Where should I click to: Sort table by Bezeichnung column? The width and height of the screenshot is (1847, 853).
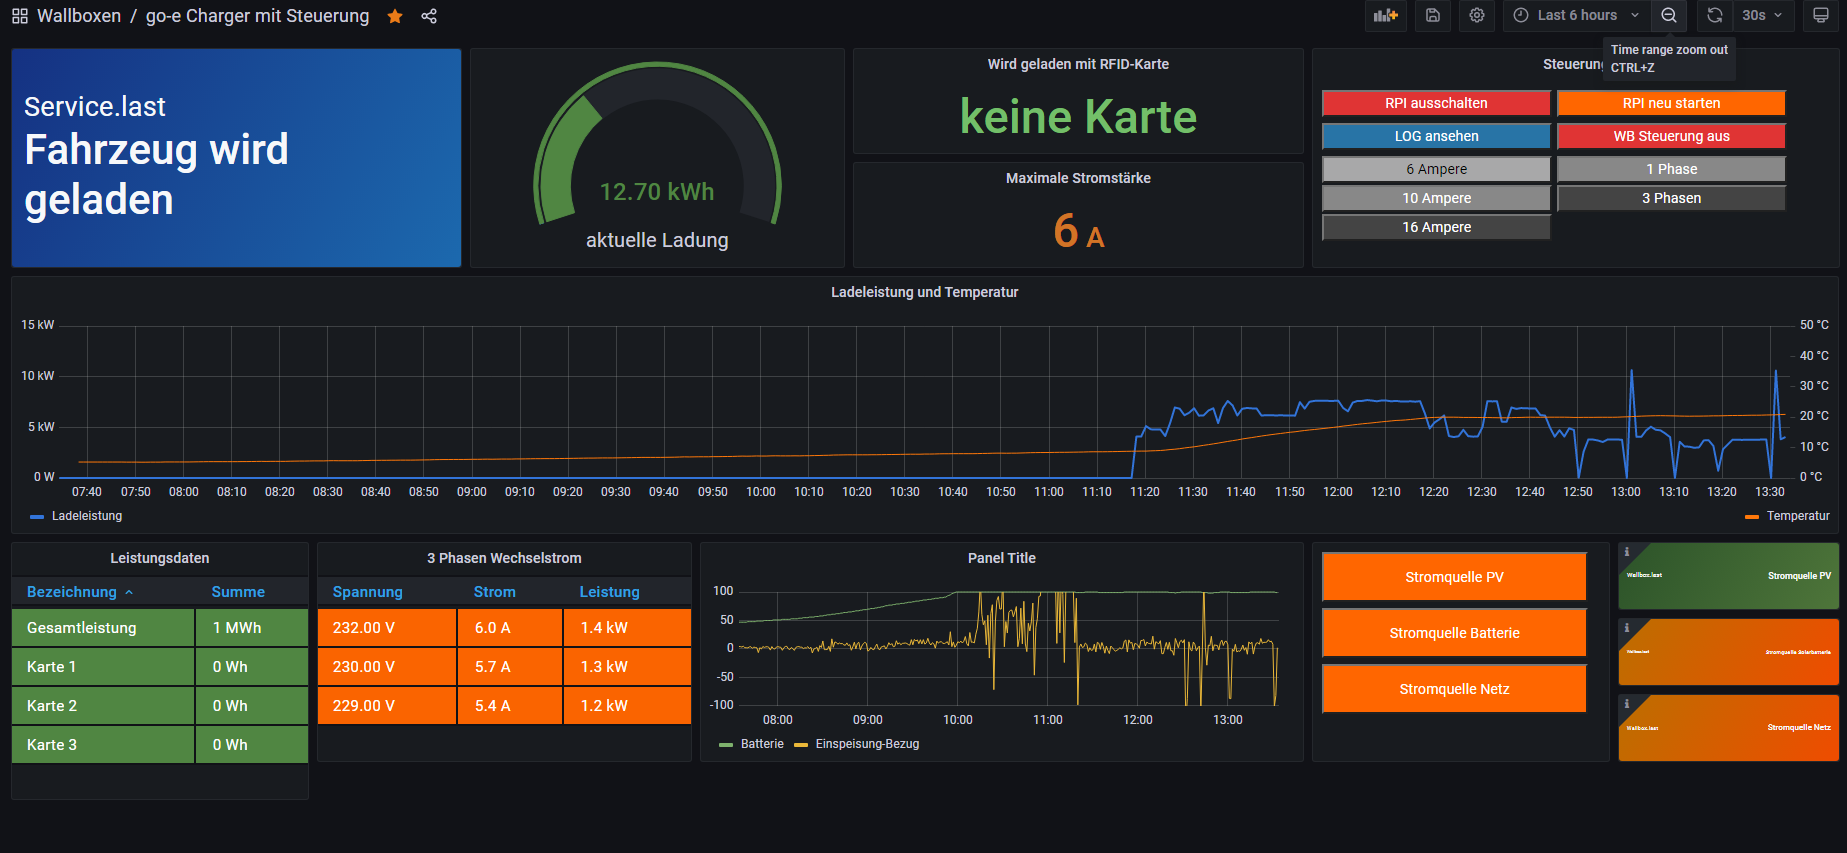[x=72, y=592]
